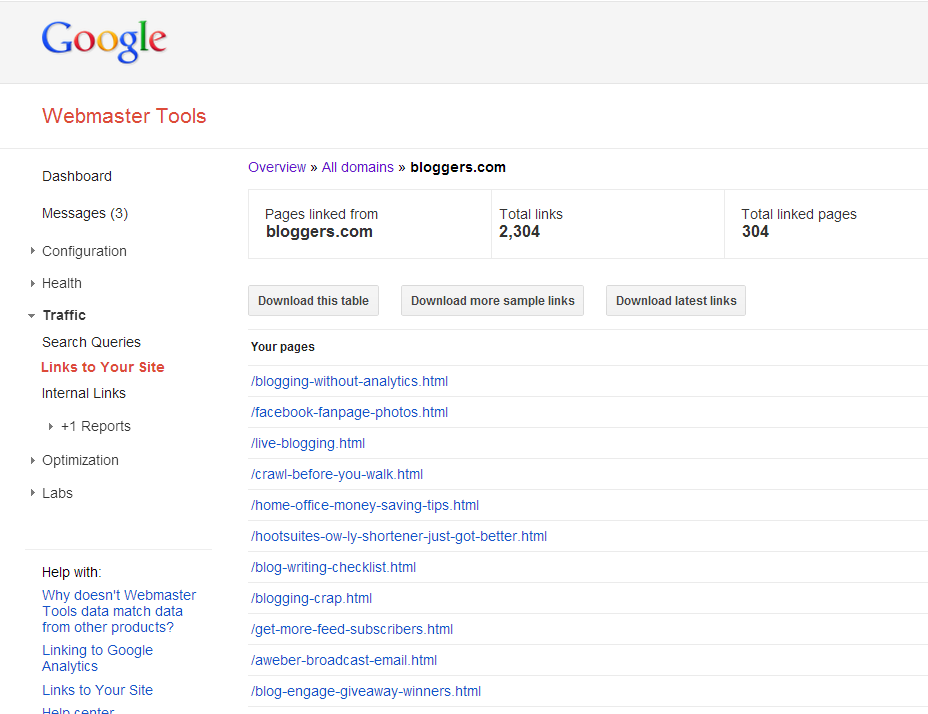Click the Download latest links button
928x714 pixels.
pyautogui.click(x=676, y=301)
